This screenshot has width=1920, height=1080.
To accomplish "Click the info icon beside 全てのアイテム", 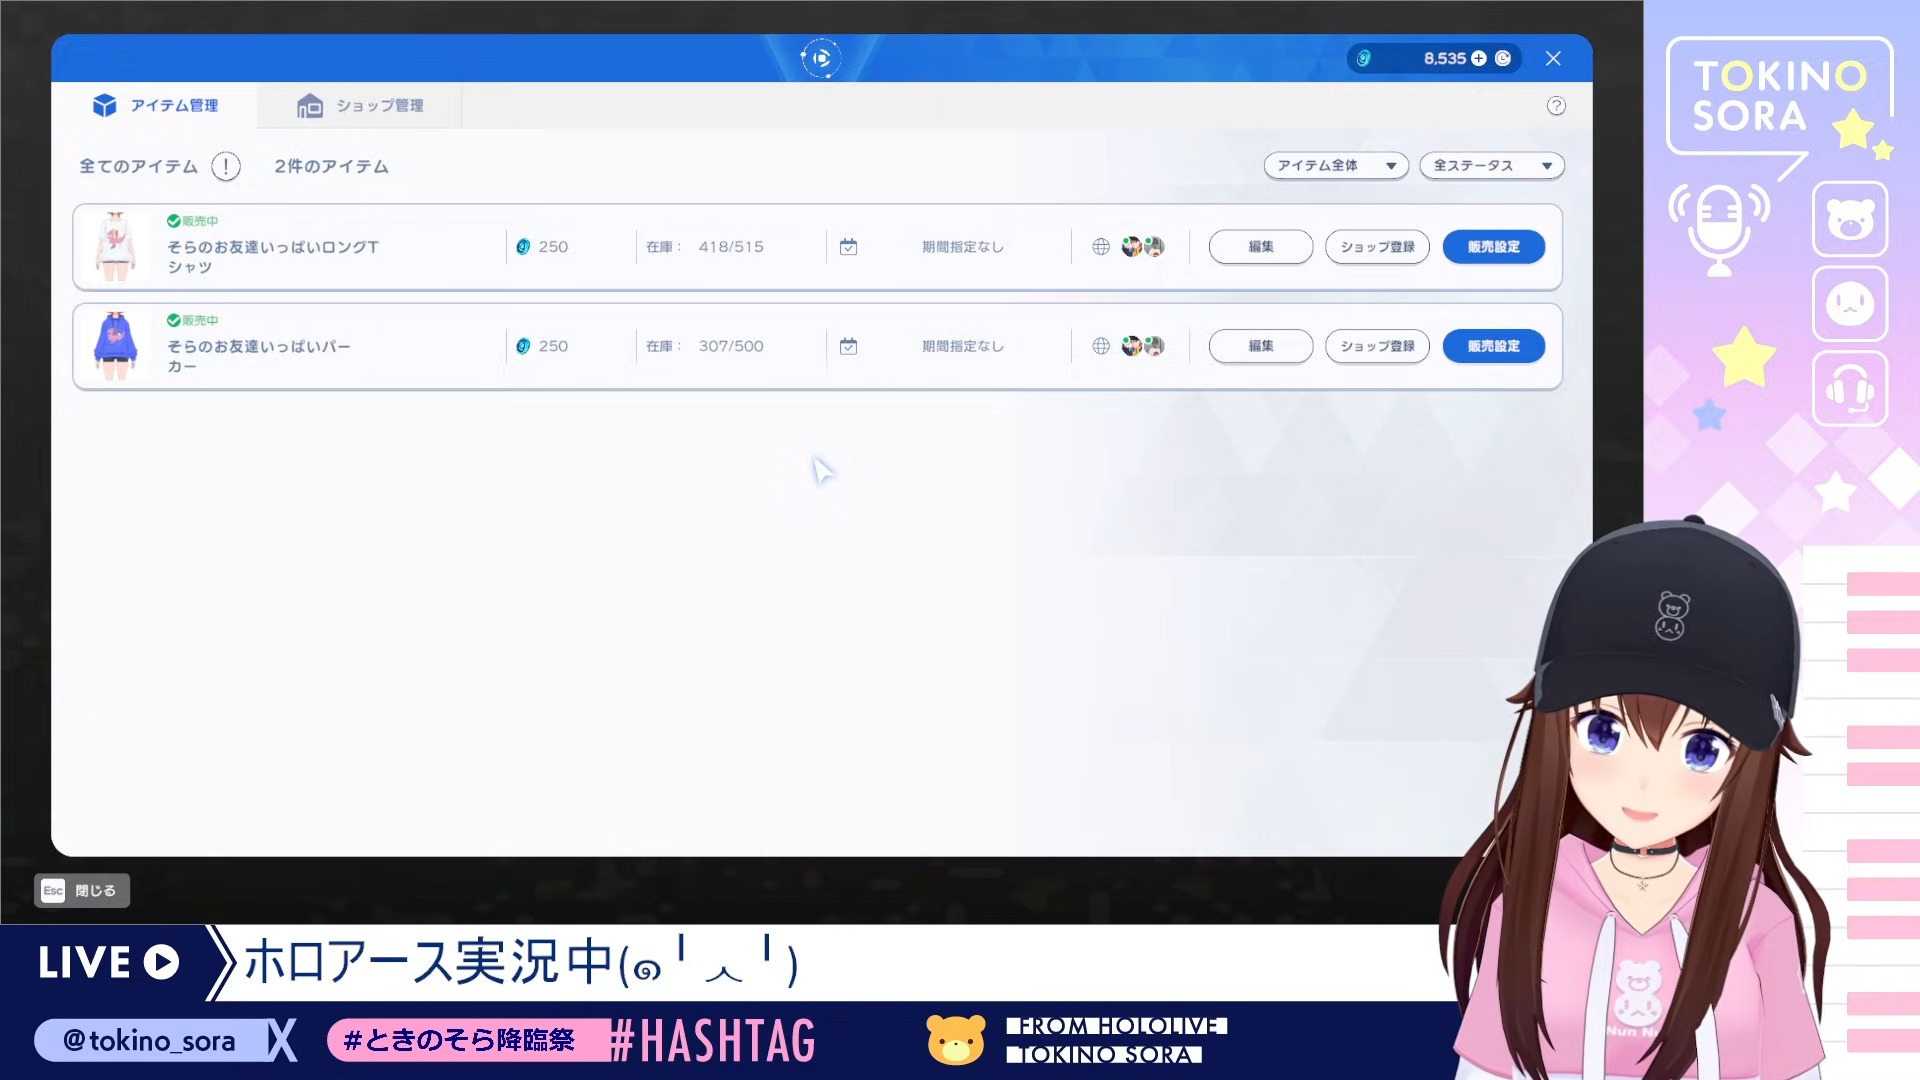I will 226,166.
